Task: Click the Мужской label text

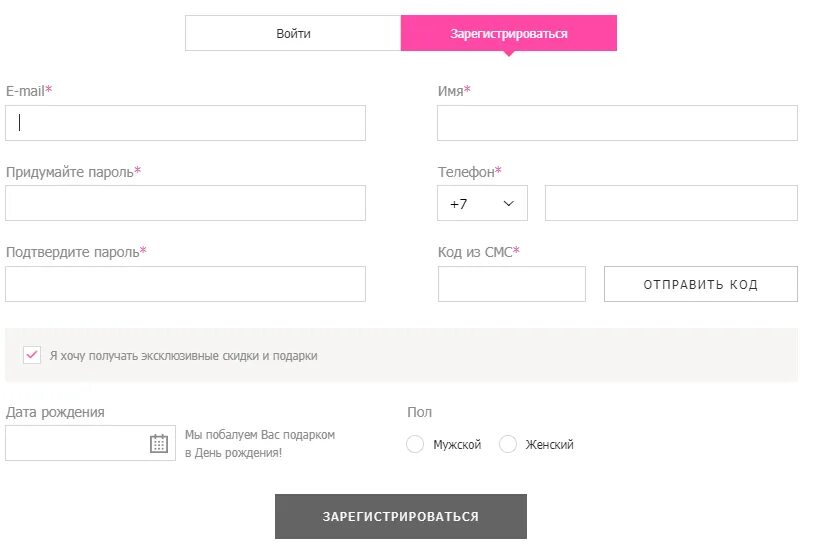Action: pyautogui.click(x=457, y=445)
